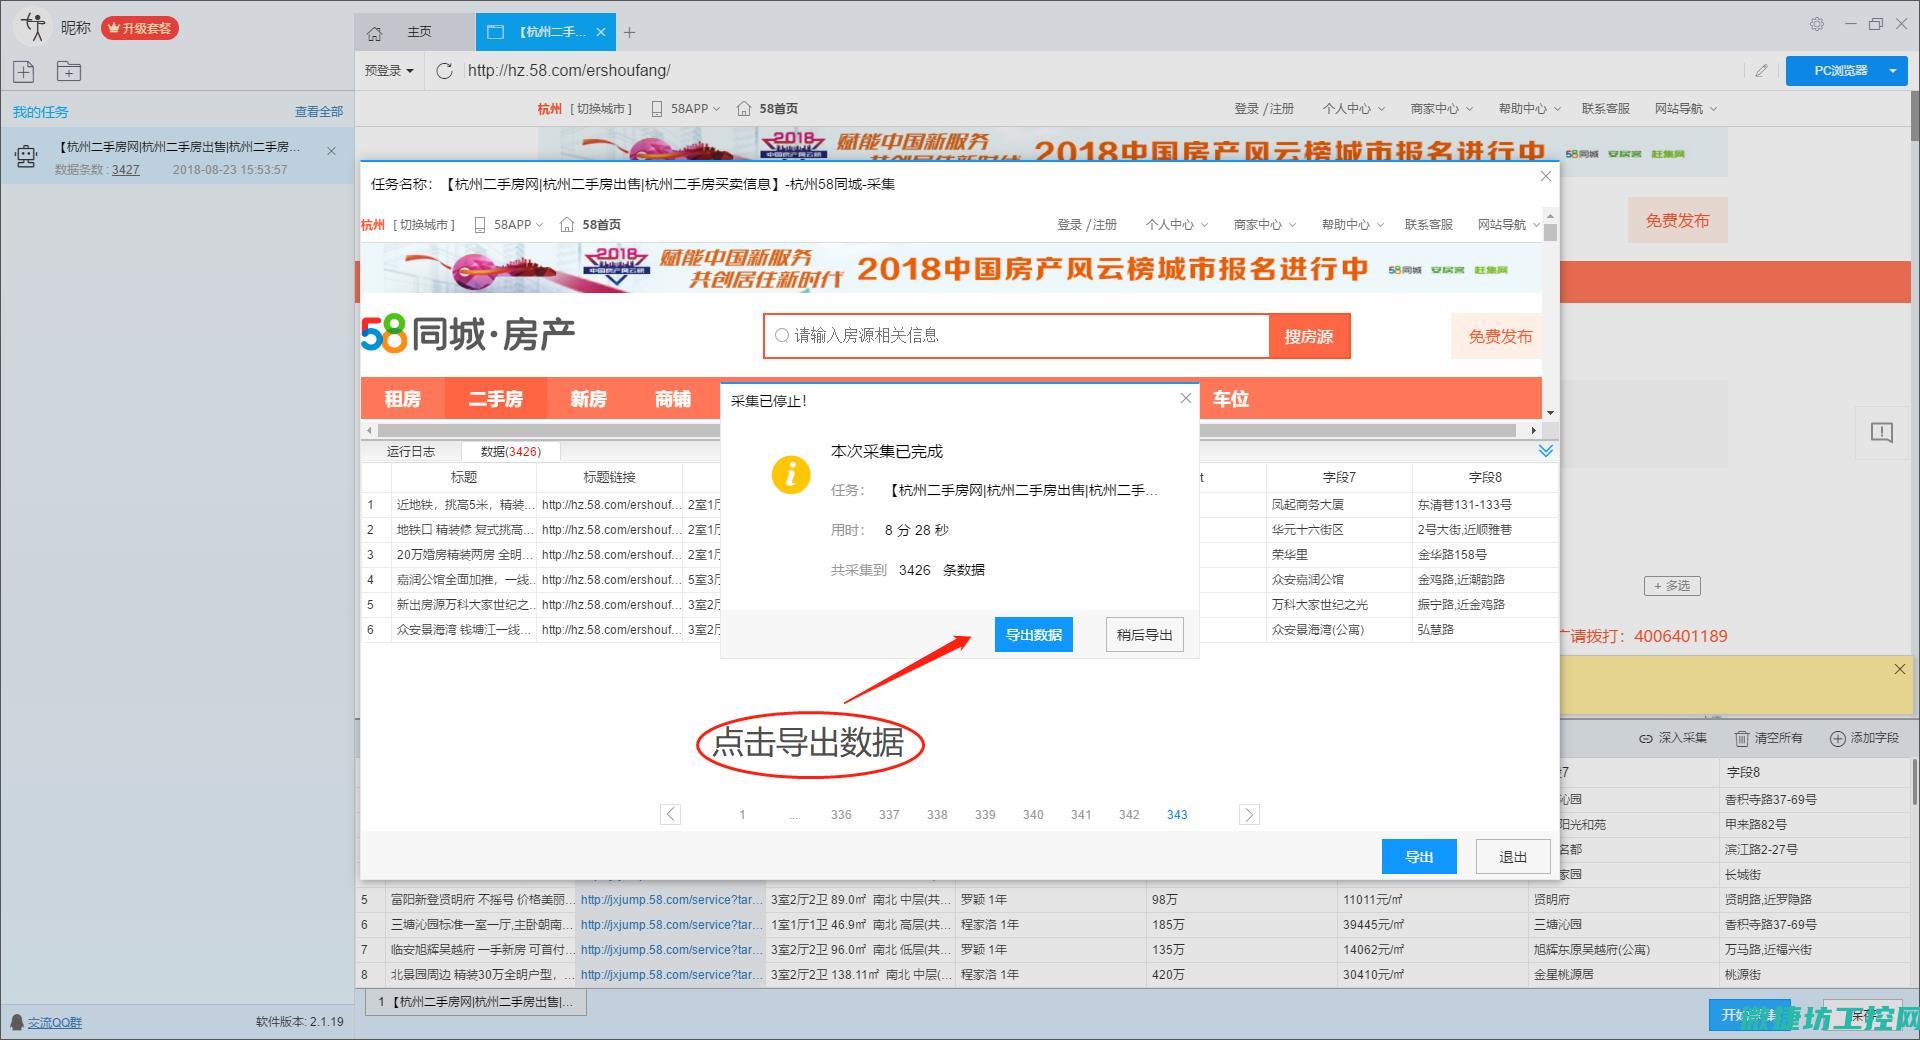Click 商铺 navigation tab in preview
This screenshot has width=1920, height=1040.
click(x=673, y=399)
